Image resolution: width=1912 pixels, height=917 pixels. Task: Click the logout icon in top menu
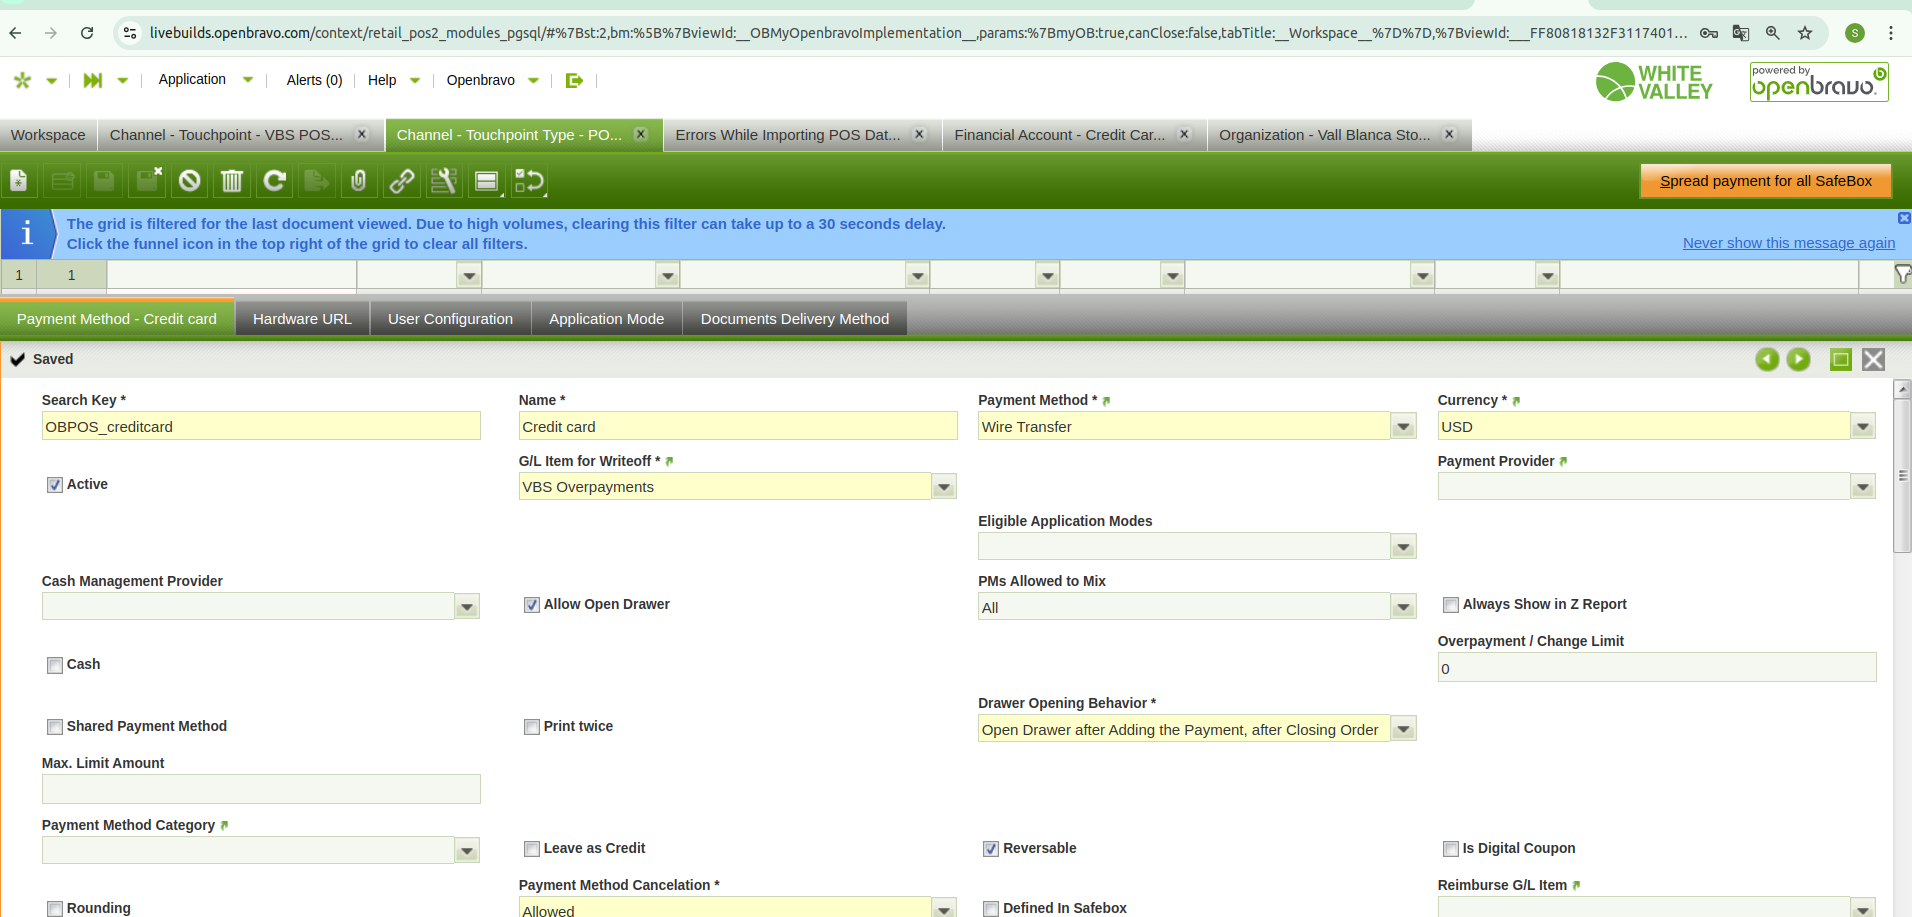click(574, 80)
